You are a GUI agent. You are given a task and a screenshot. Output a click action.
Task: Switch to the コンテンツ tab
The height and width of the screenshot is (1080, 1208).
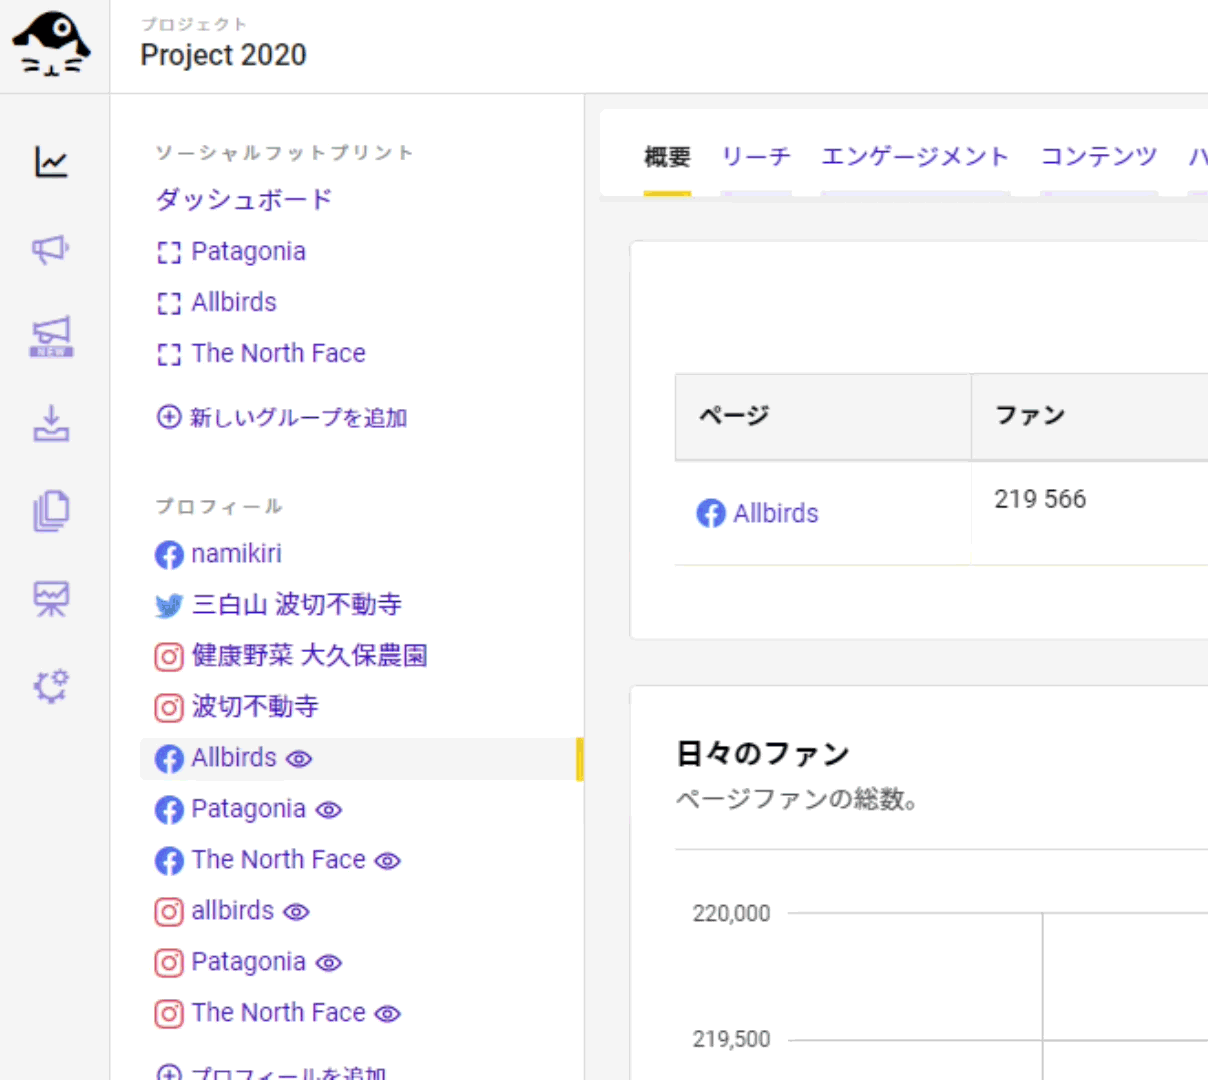click(x=1099, y=157)
